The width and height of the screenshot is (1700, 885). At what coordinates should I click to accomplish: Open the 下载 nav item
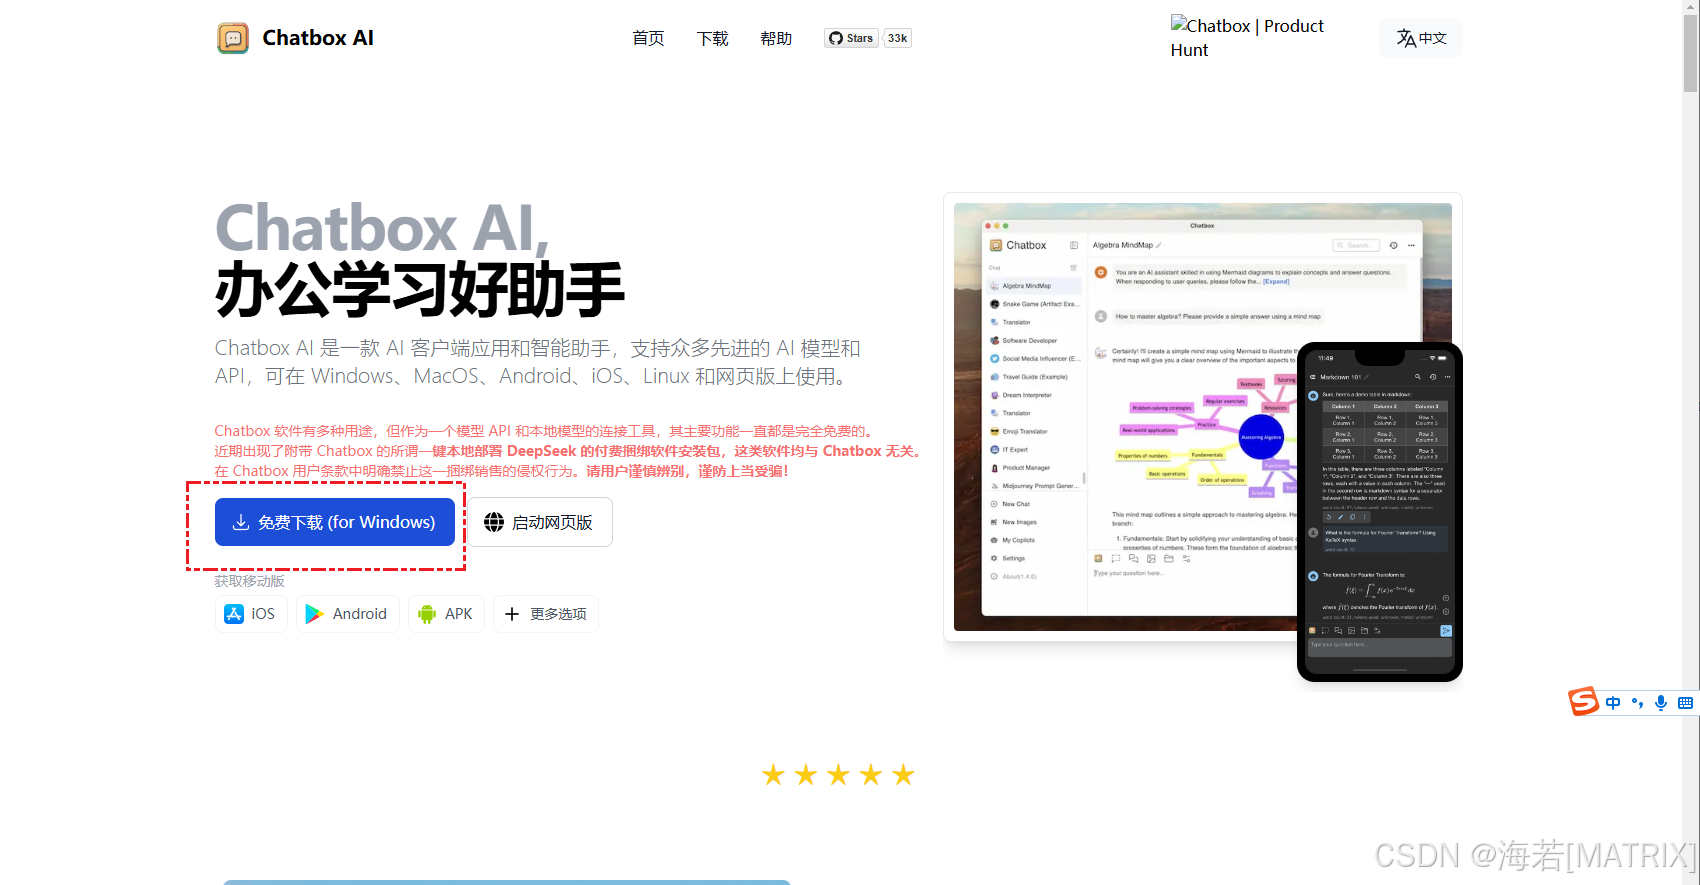coord(712,38)
